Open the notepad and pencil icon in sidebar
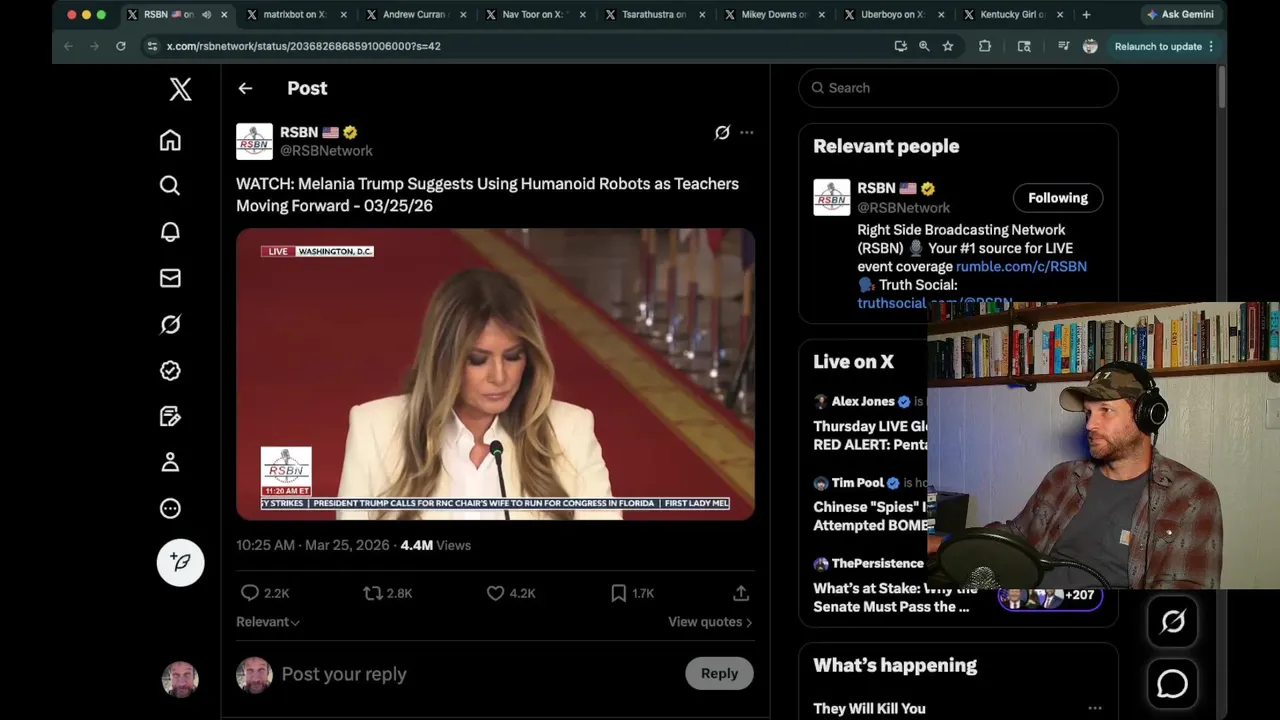The height and width of the screenshot is (720, 1280). (x=170, y=416)
